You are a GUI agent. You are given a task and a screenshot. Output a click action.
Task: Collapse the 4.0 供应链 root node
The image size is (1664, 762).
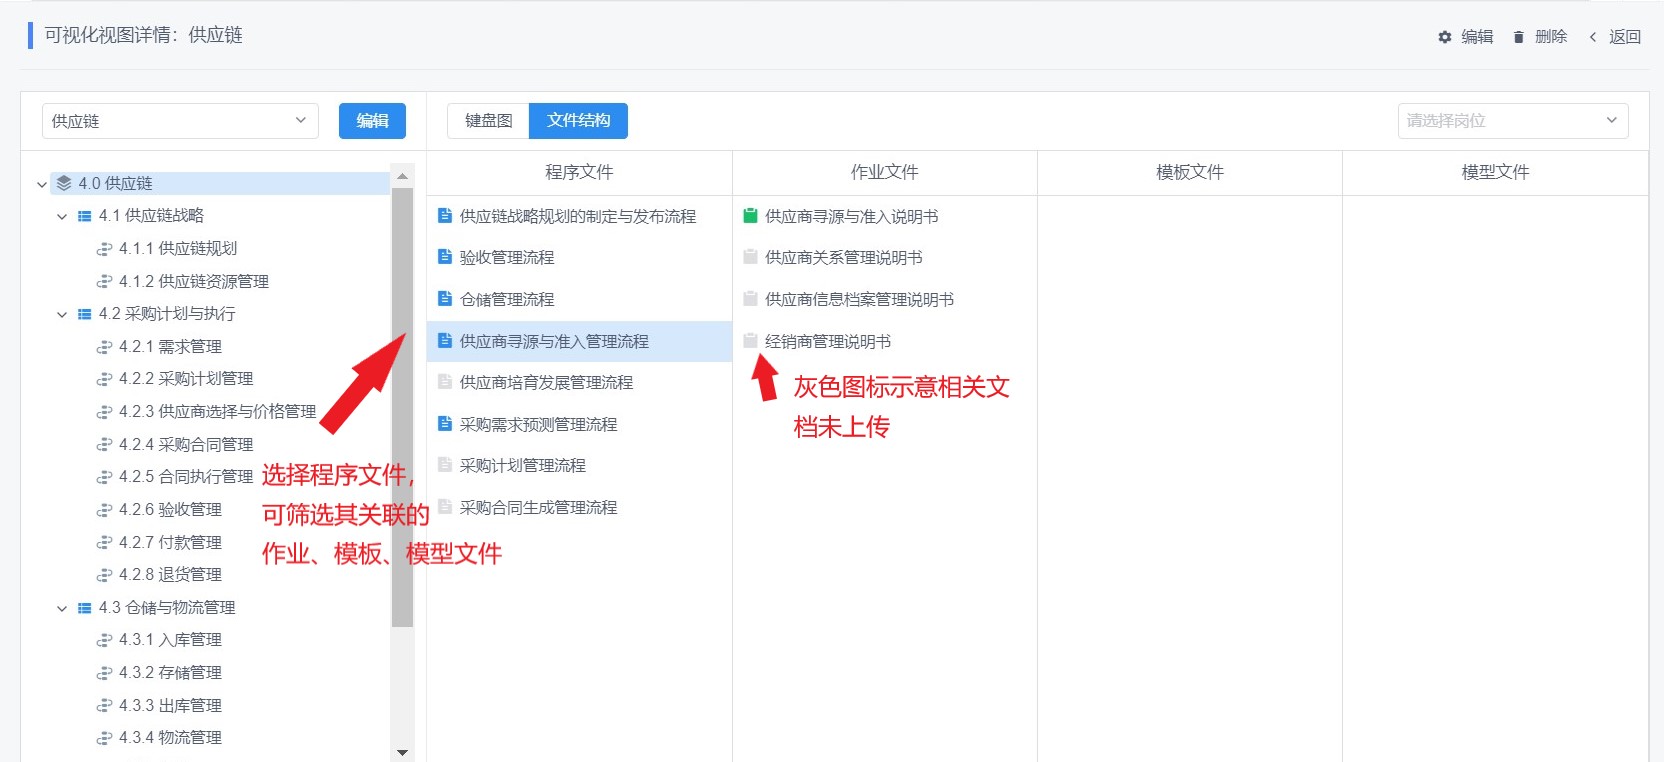click(x=41, y=184)
